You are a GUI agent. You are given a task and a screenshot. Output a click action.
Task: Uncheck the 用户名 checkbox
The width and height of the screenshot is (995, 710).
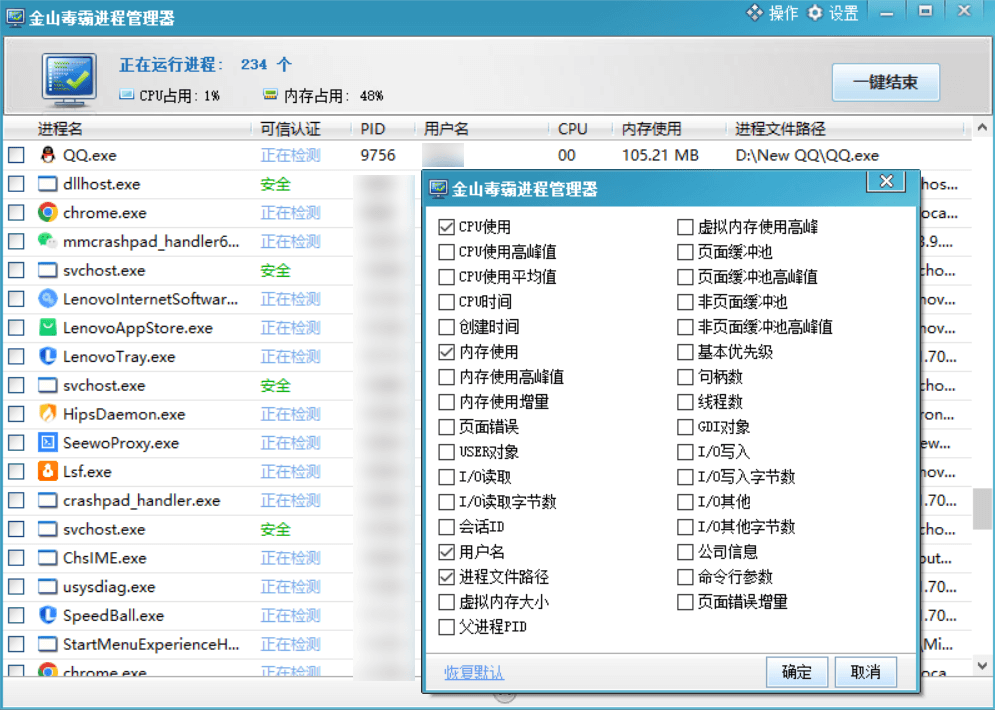coord(447,552)
